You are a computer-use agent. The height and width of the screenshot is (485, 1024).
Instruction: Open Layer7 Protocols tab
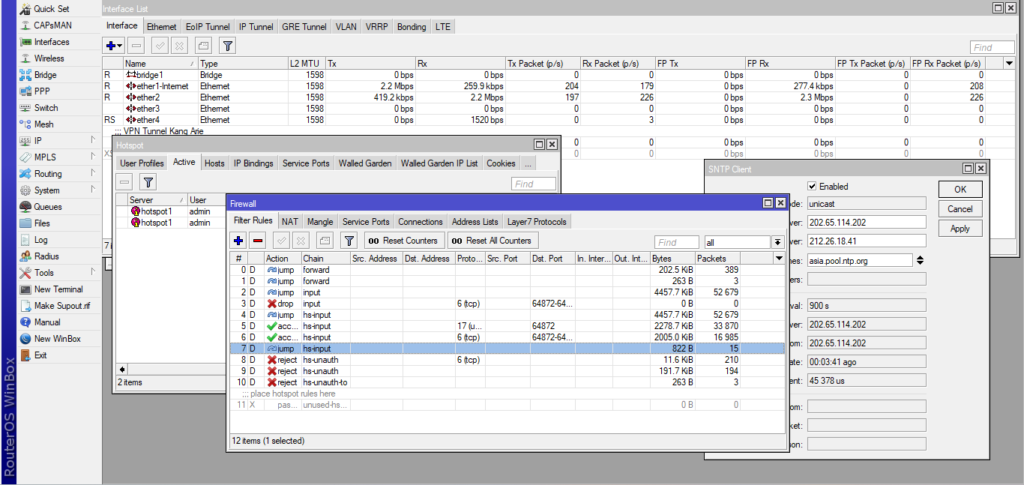(537, 221)
